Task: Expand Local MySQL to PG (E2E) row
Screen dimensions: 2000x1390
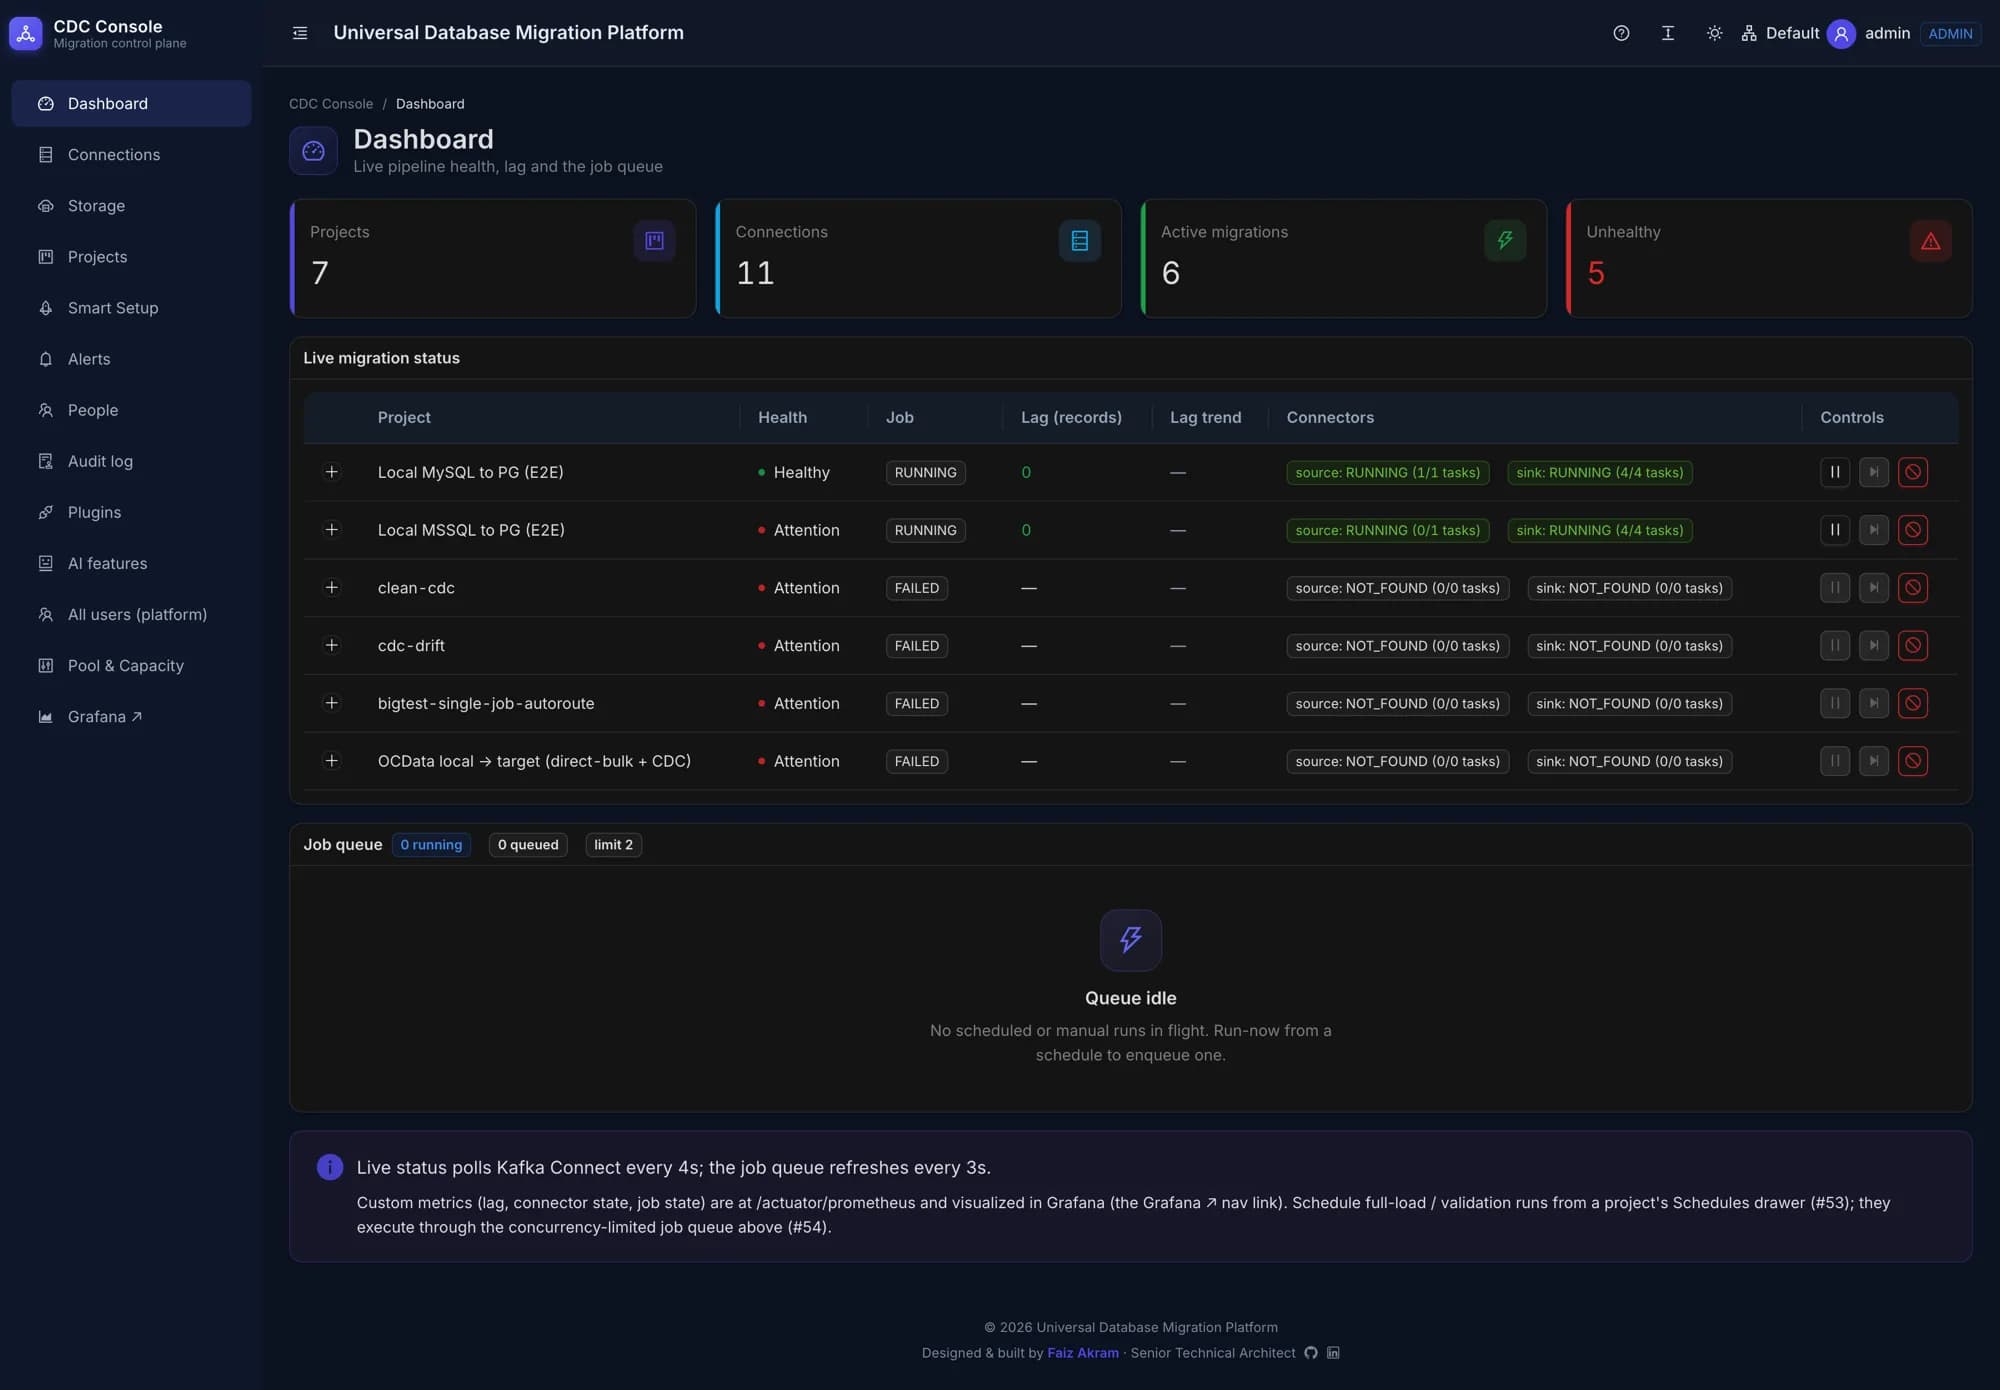Action: click(x=331, y=472)
